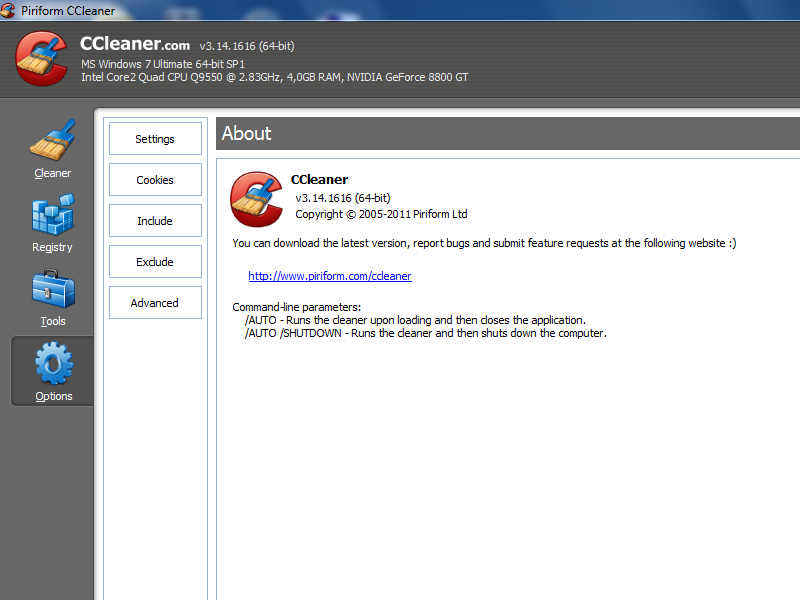Select the Options label under the gear
The height and width of the screenshot is (600, 800).
52,395
